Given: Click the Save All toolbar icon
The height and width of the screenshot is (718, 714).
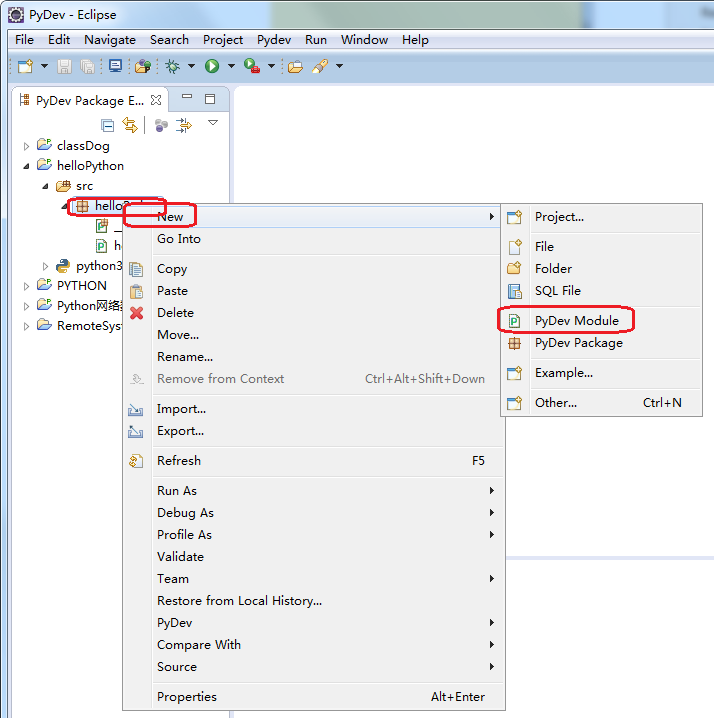Looking at the screenshot, I should (x=87, y=66).
